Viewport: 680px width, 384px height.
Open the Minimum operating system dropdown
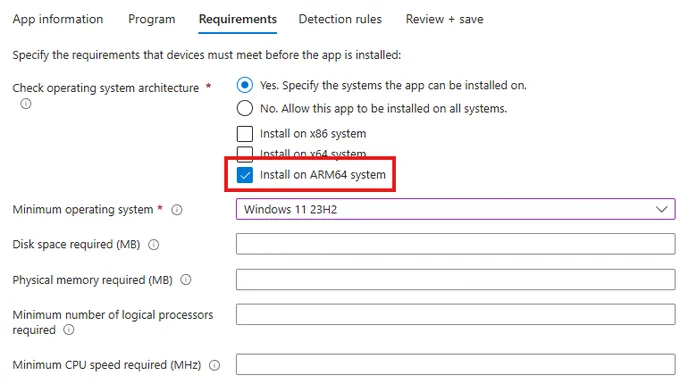point(455,209)
